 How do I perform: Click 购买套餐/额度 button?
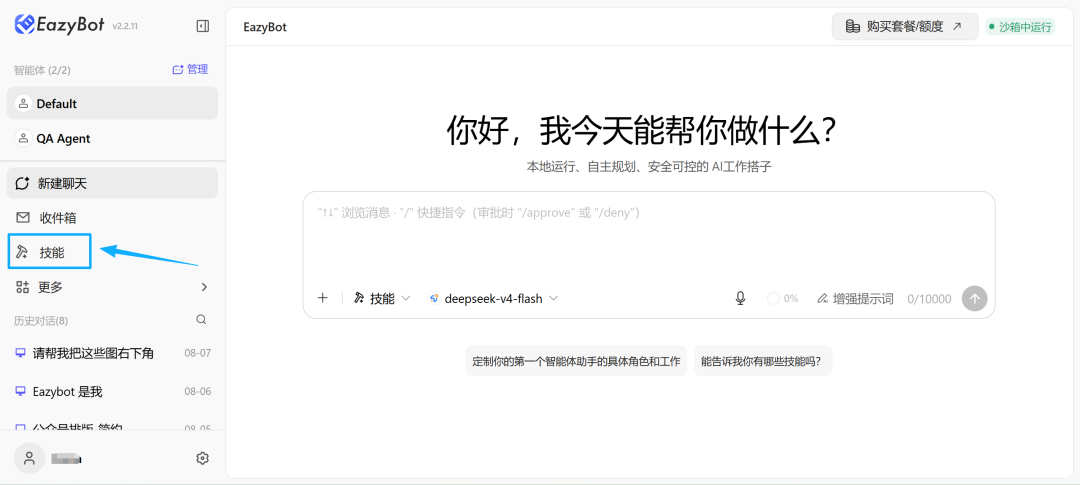[x=904, y=26]
